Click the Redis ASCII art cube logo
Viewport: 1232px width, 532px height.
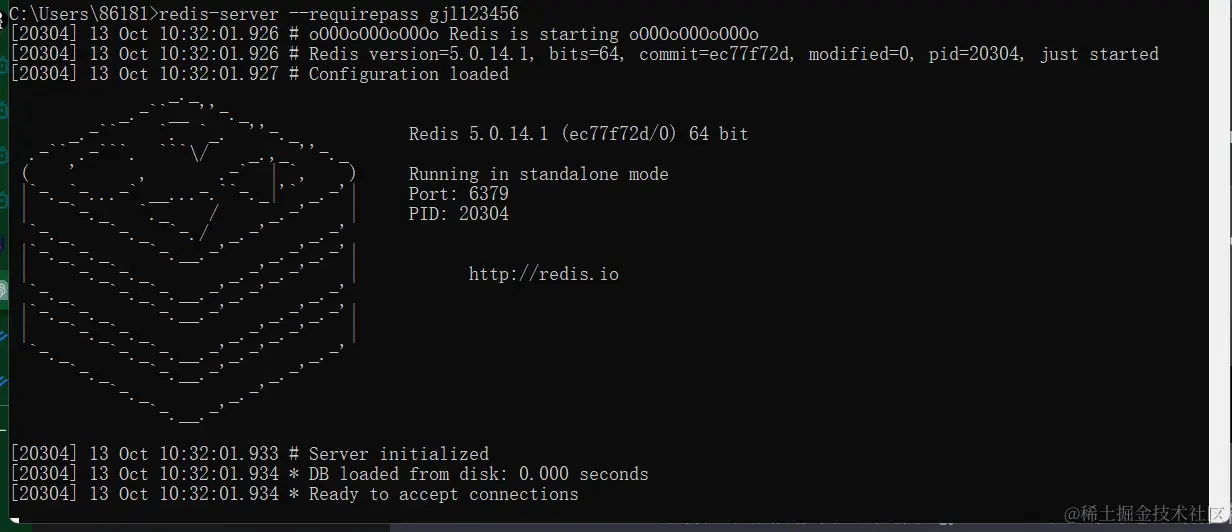tap(189, 256)
